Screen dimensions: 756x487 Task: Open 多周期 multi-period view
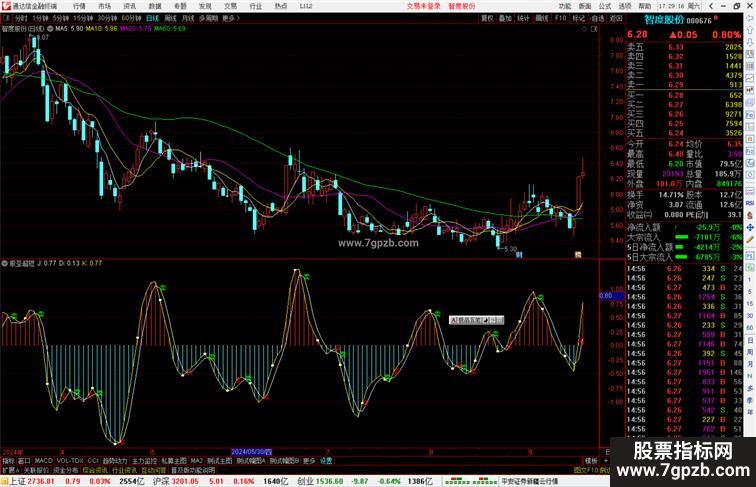click(208, 18)
